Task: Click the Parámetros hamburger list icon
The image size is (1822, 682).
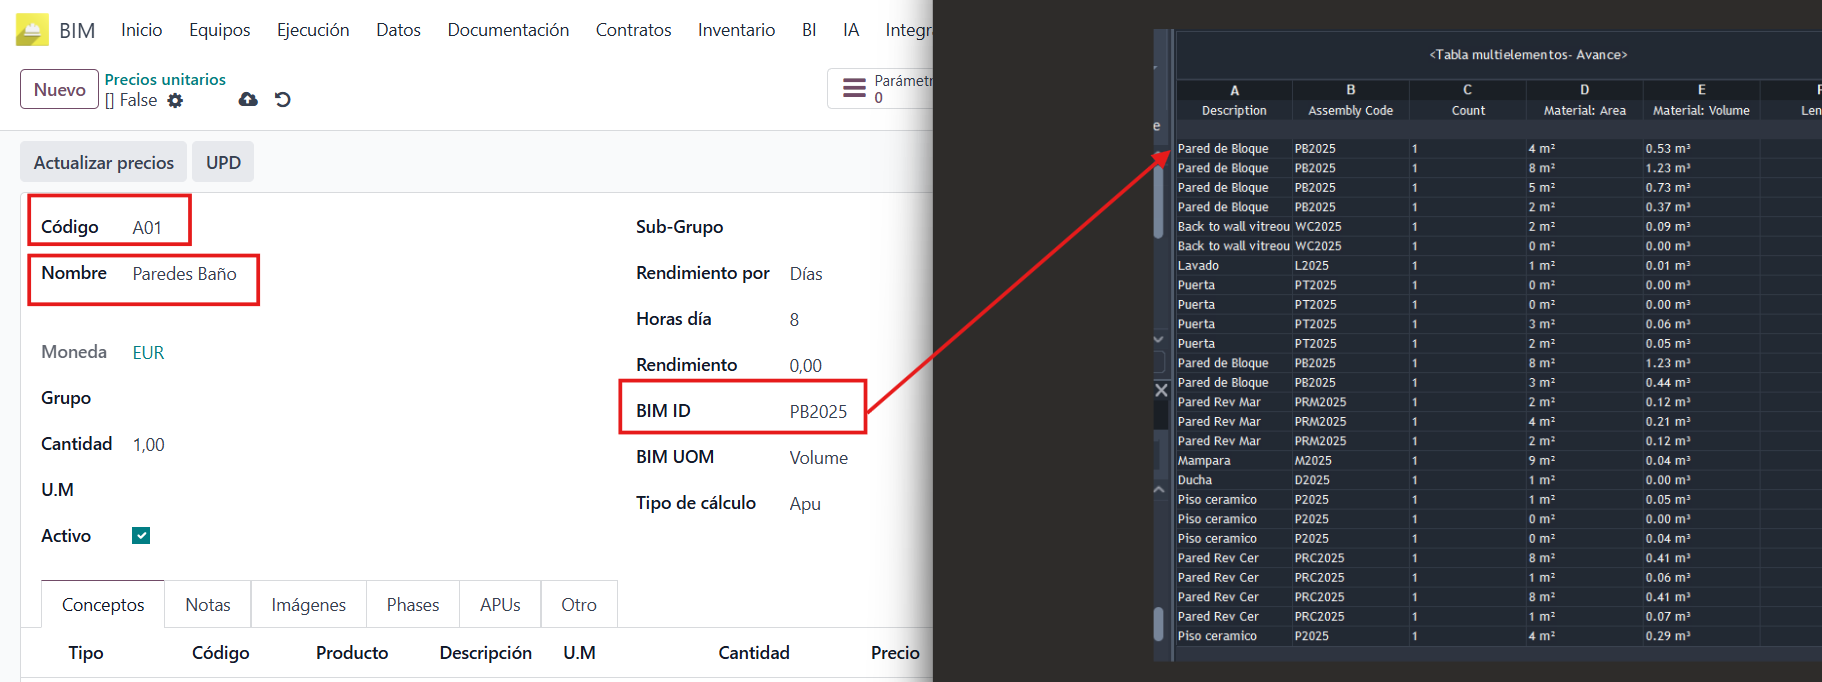Action: (854, 88)
